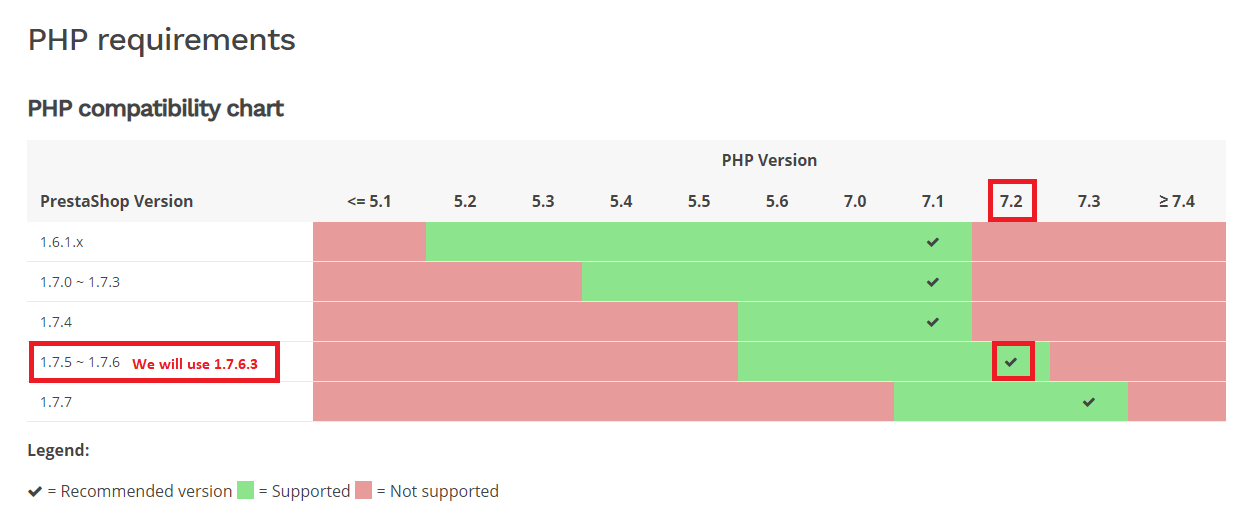Click the <= 5.1 column header
1260x518 pixels.
coord(369,201)
